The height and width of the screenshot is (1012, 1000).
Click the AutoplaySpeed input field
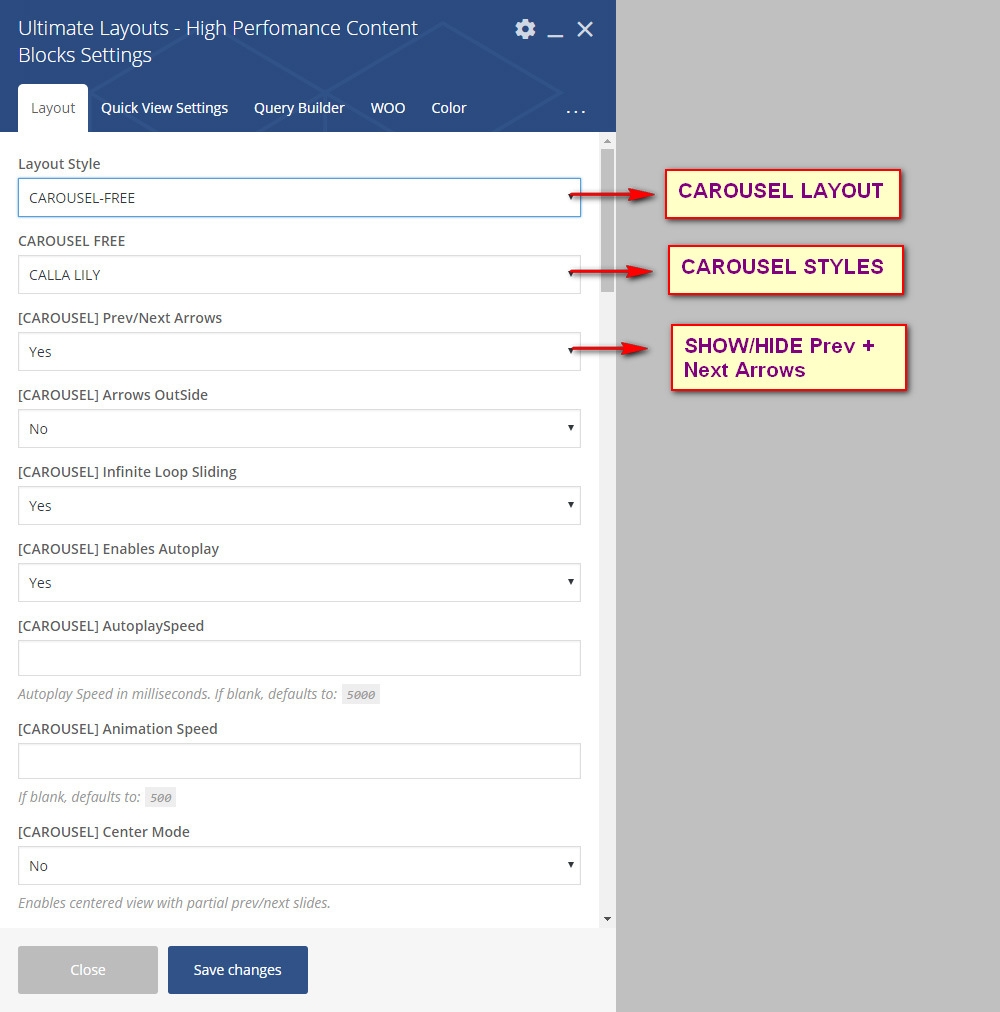click(x=299, y=659)
